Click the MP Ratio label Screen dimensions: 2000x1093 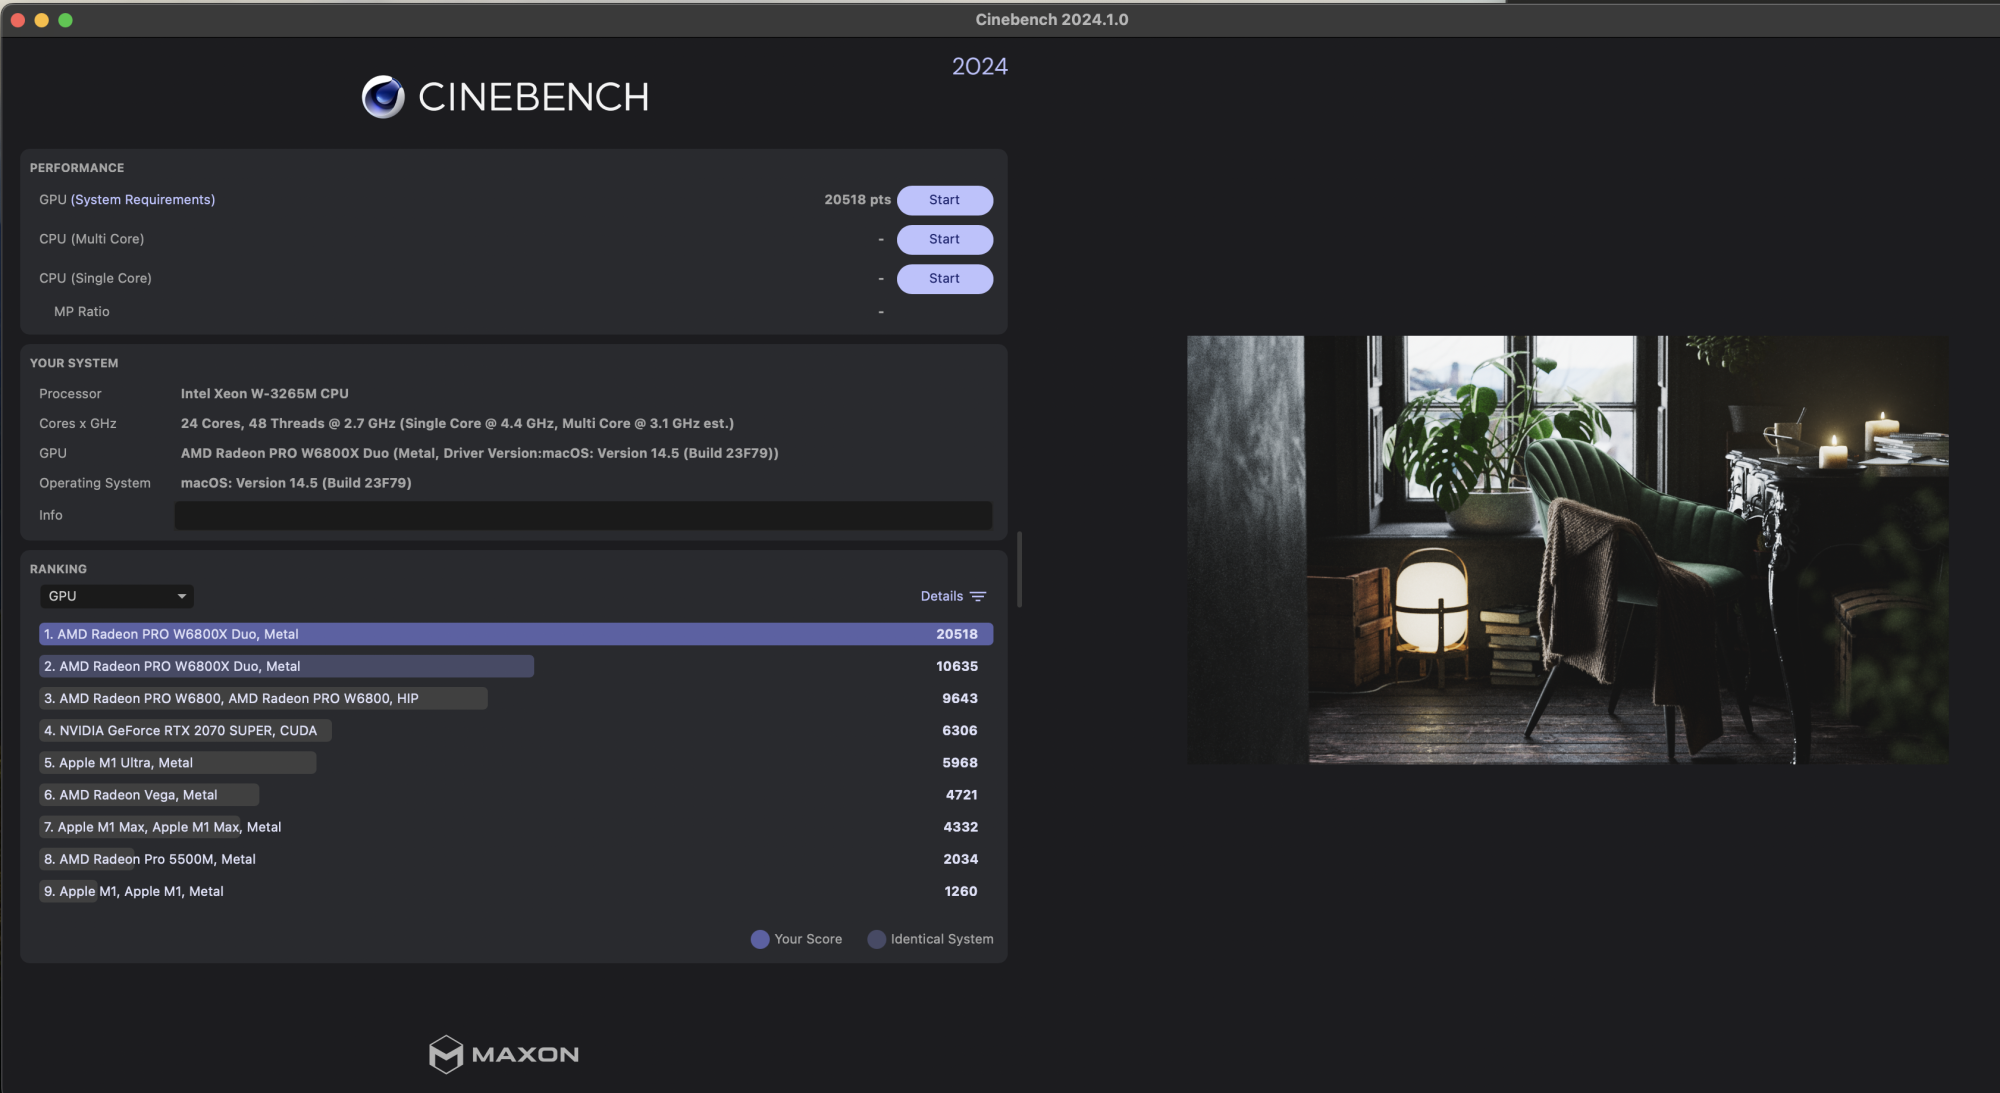click(x=82, y=312)
